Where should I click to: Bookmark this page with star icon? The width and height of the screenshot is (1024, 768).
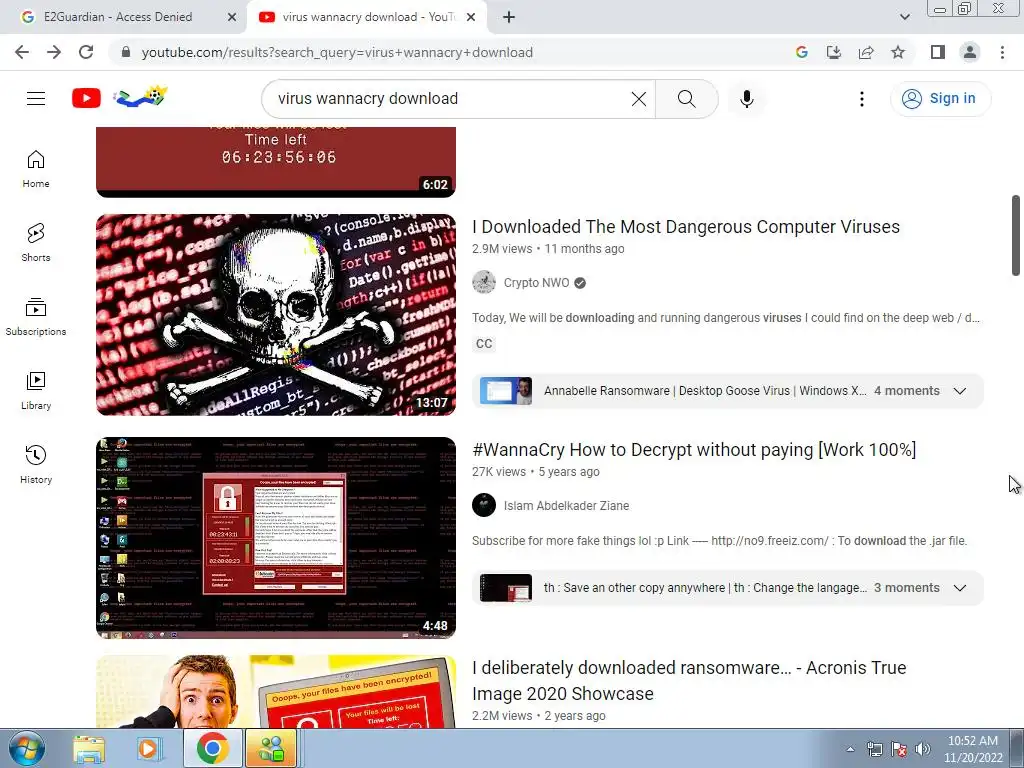898,52
